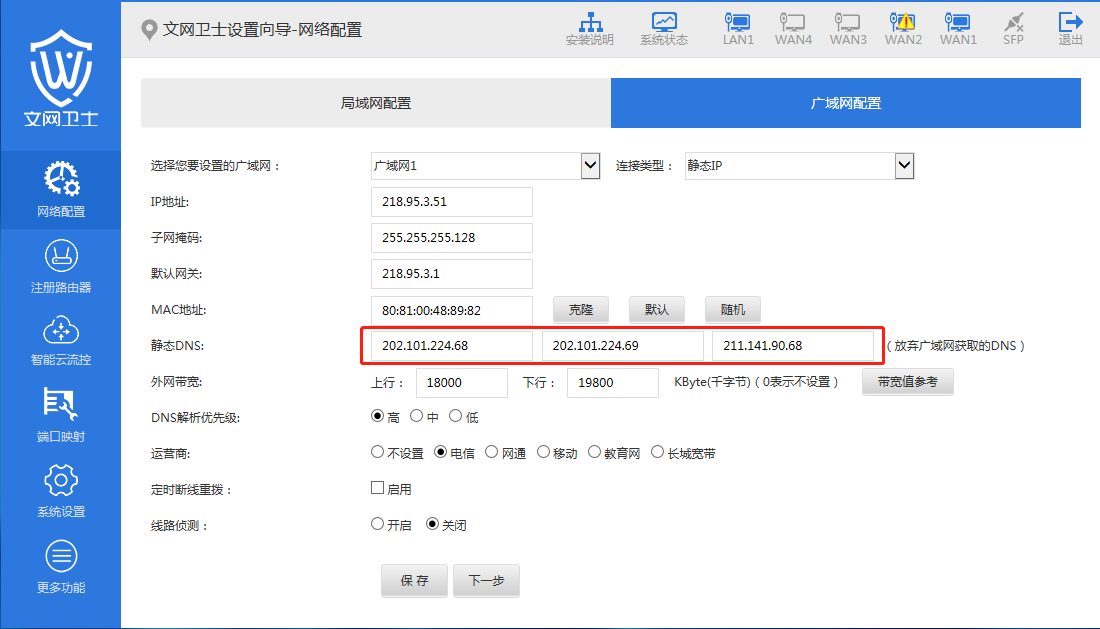
Task: Select 移动 as the 运营商
Action: pyautogui.click(x=544, y=453)
